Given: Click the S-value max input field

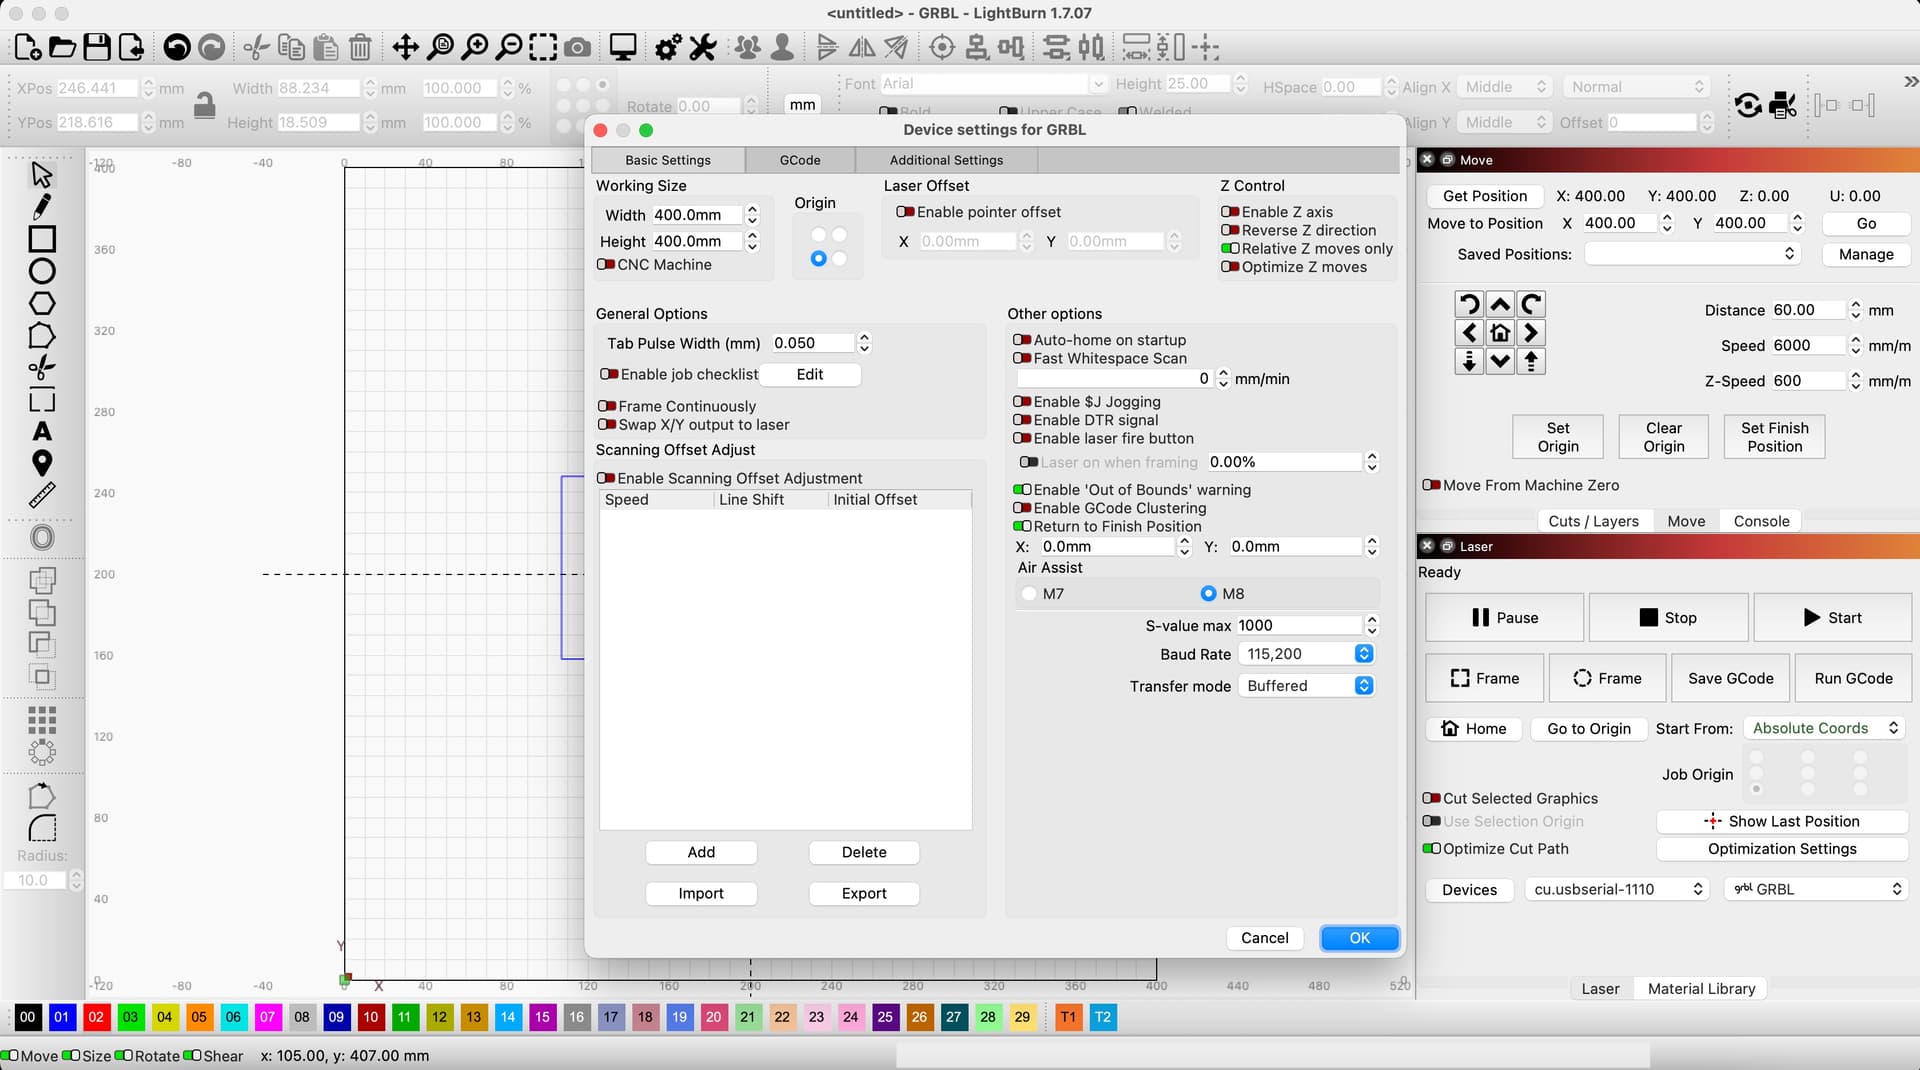Looking at the screenshot, I should pos(1300,626).
